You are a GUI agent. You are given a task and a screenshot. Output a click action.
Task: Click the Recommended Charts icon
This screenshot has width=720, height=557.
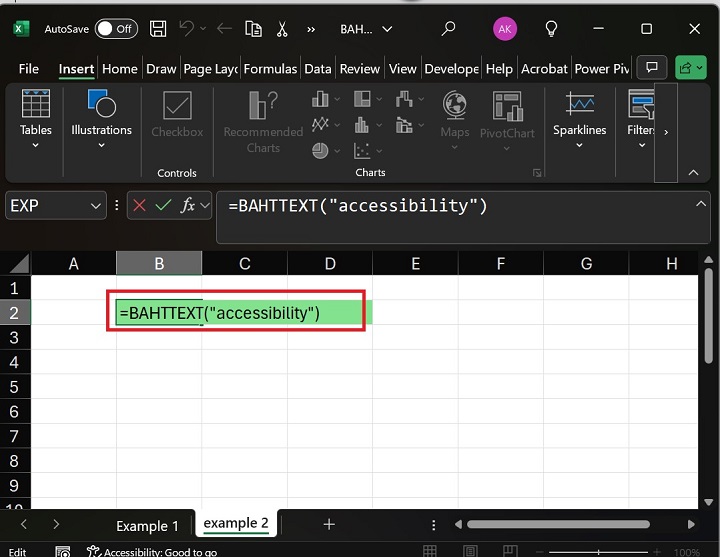coord(263,108)
